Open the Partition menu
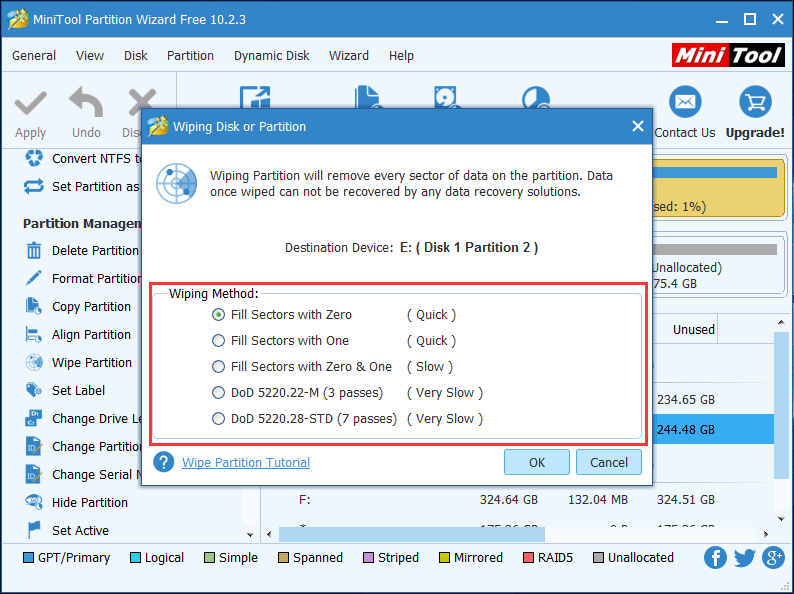 (x=190, y=55)
